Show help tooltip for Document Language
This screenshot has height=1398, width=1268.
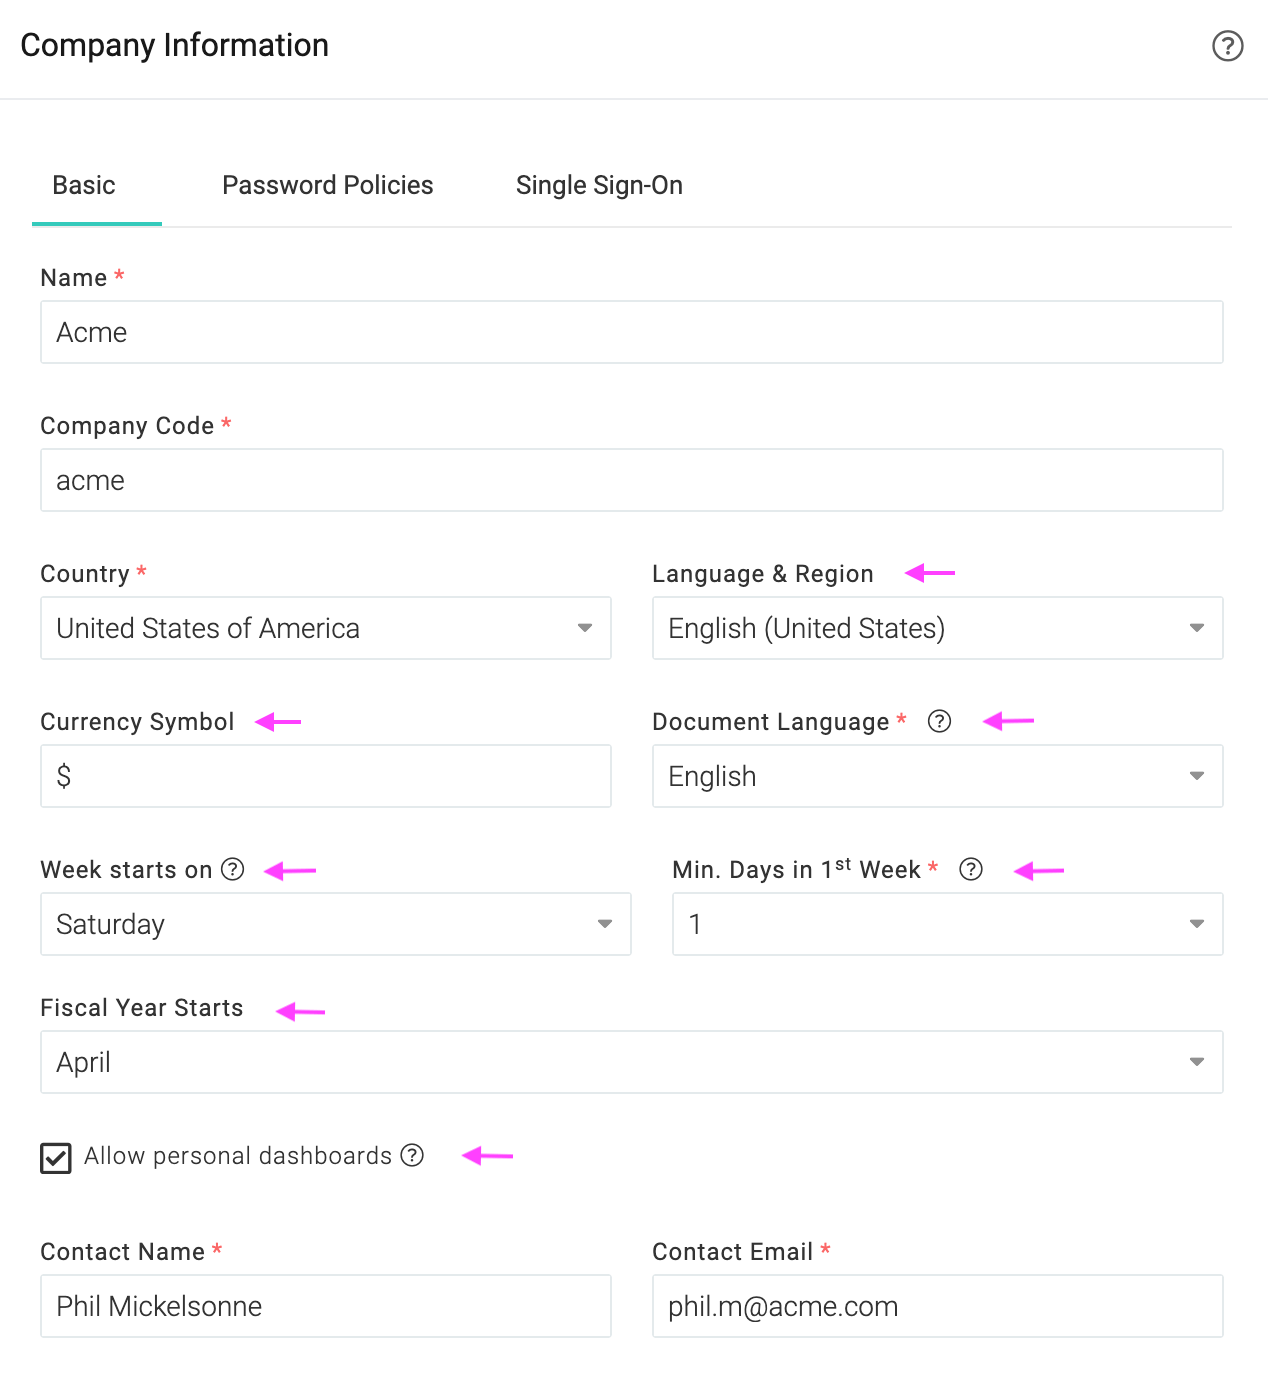point(939,721)
